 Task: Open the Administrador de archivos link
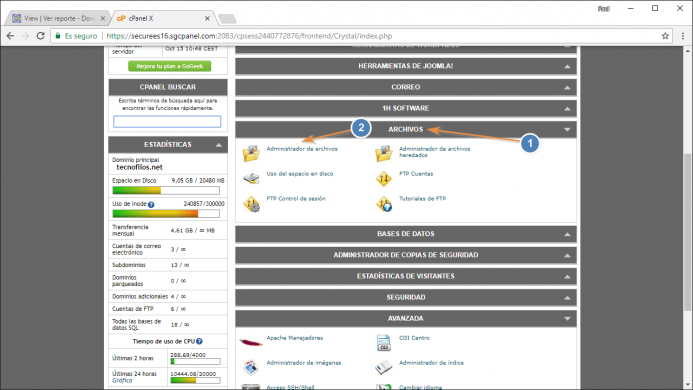coord(302,149)
